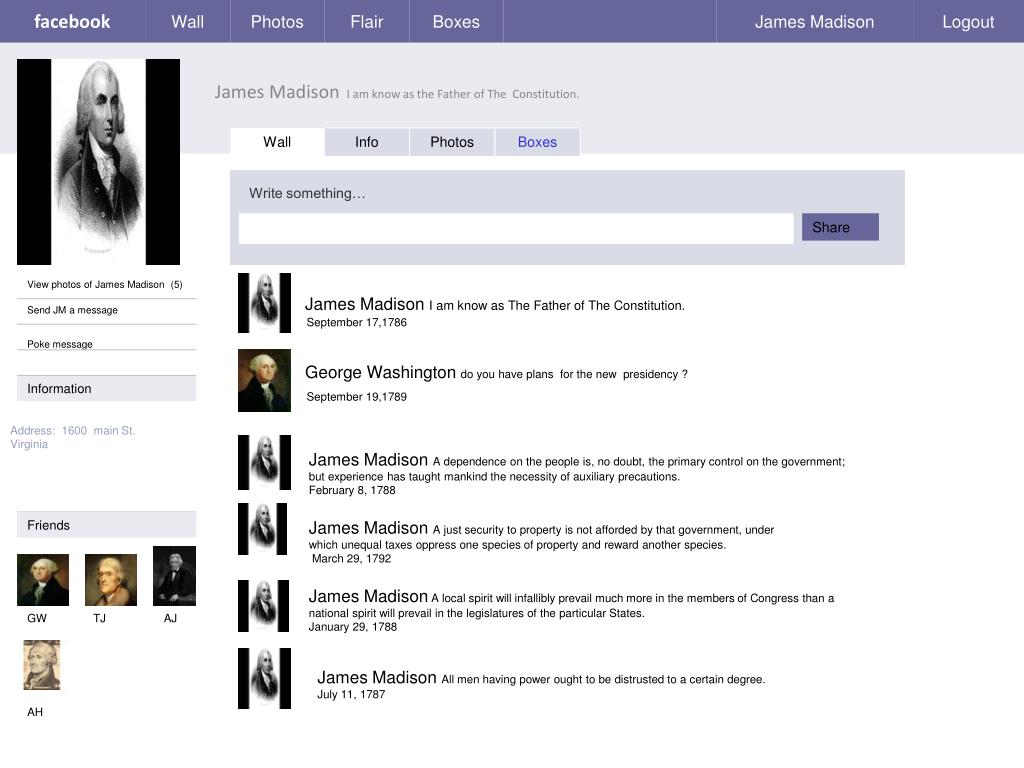Open friend AJ's portrait thumbnail
Image resolution: width=1024 pixels, height=768 pixels.
click(174, 576)
